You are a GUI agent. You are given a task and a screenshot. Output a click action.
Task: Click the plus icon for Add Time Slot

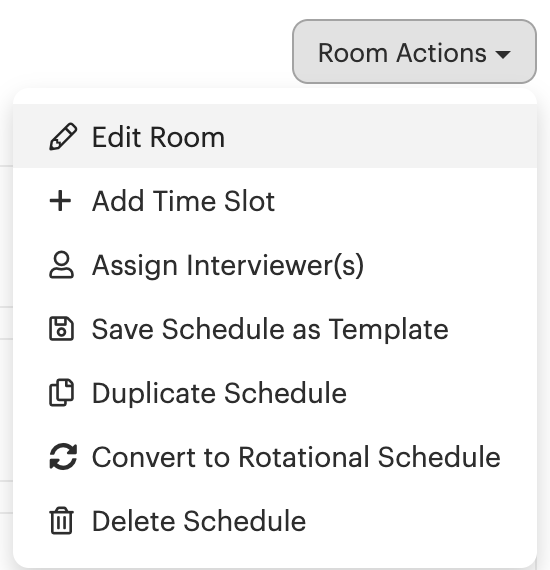(60, 201)
